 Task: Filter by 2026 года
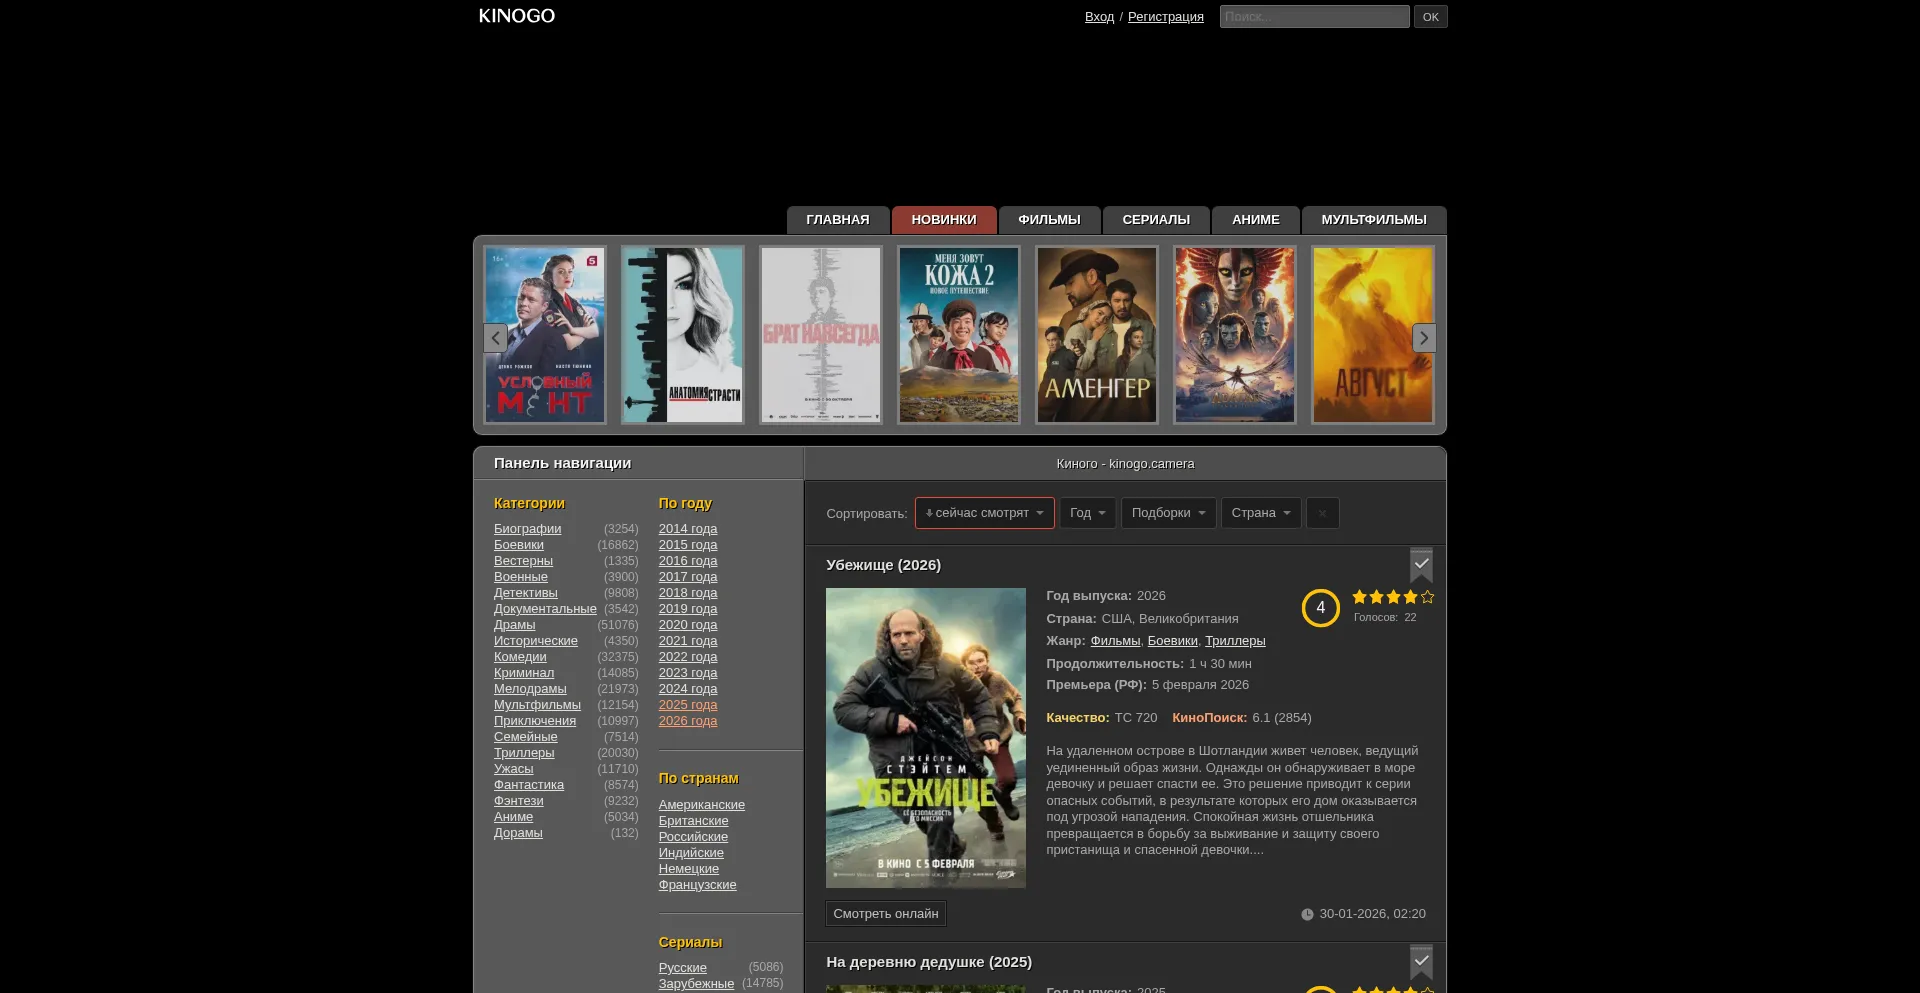click(x=688, y=721)
